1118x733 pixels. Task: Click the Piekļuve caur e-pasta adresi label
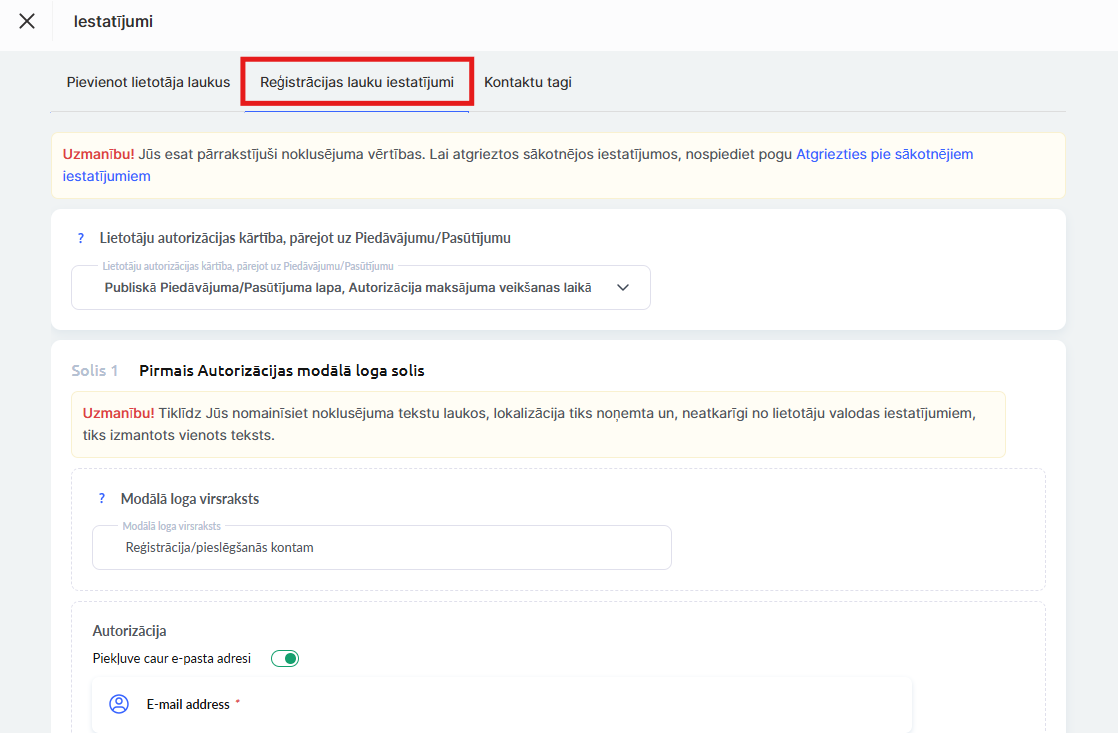point(171,658)
